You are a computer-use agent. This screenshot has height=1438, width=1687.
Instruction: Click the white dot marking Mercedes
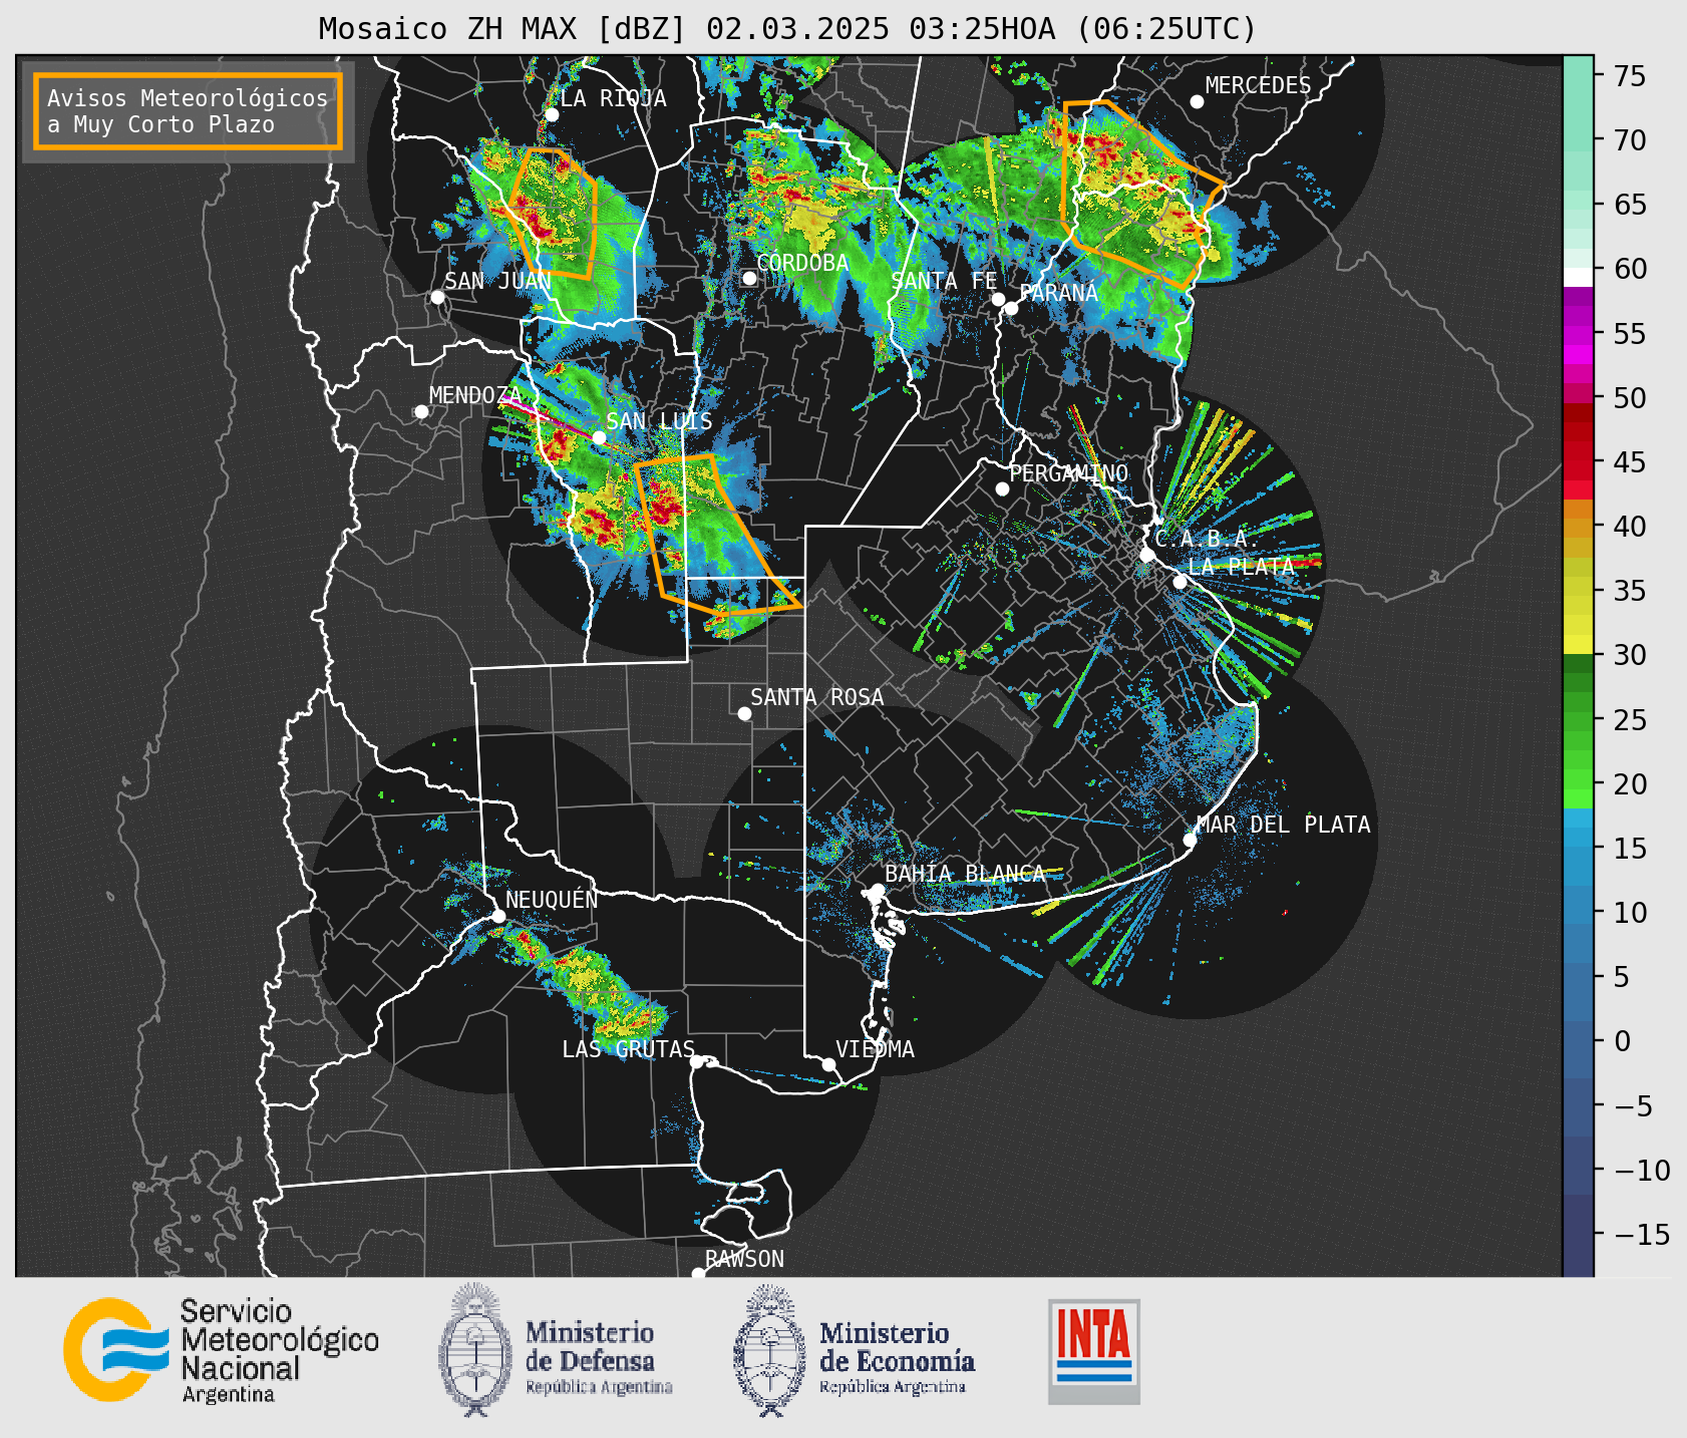1197,102
